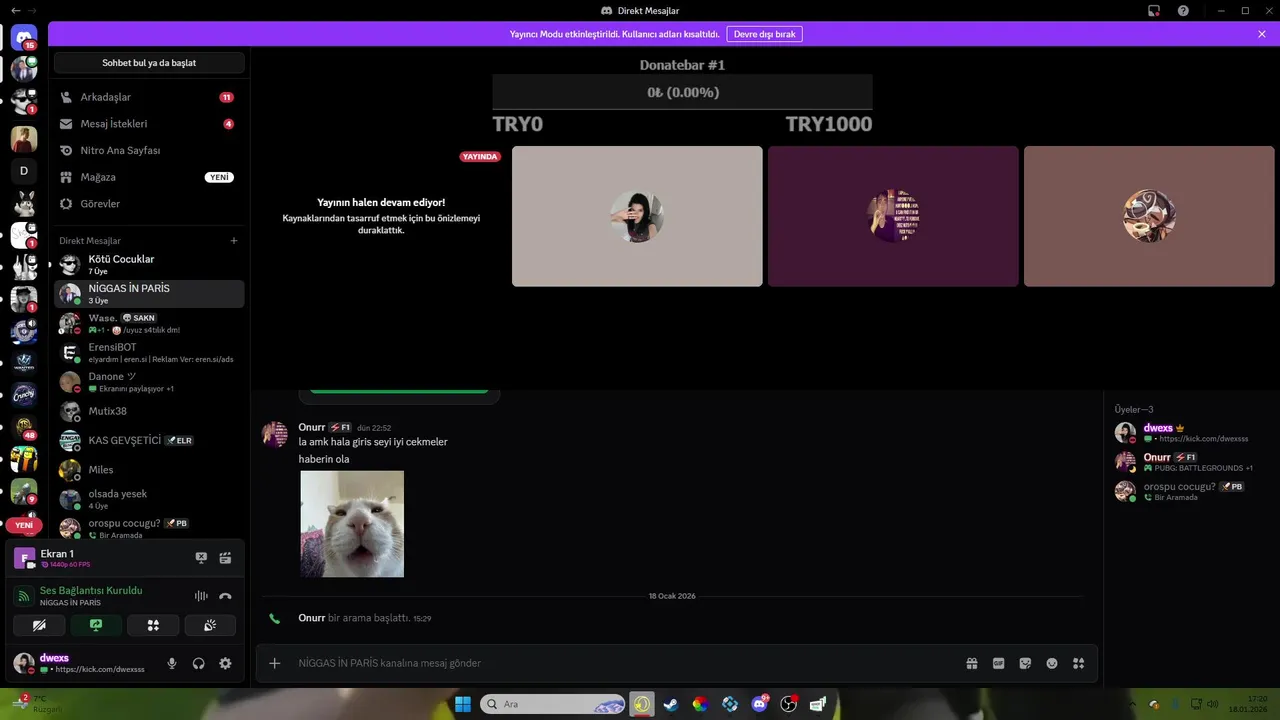Go back with the left arrow
This screenshot has height=720, width=1280.
click(14, 11)
